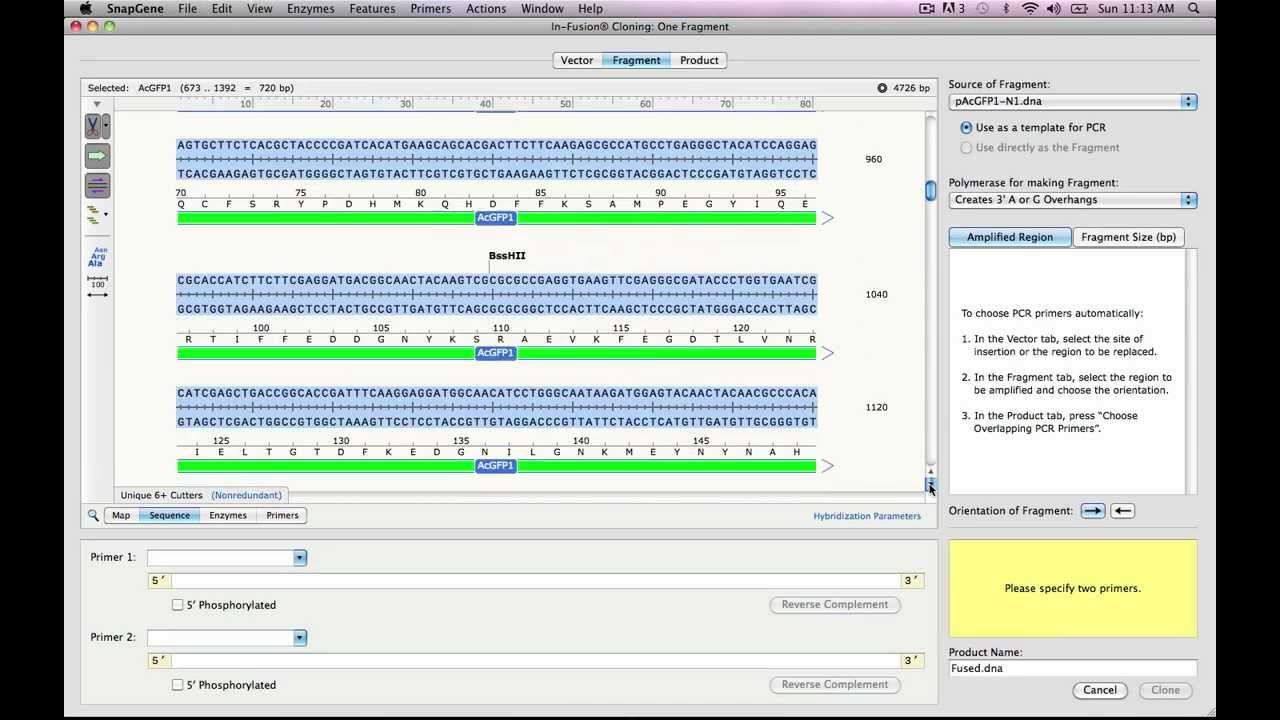Viewport: 1280px width, 720px height.
Task: Click the Wi-Fi status icon
Action: (1030, 8)
